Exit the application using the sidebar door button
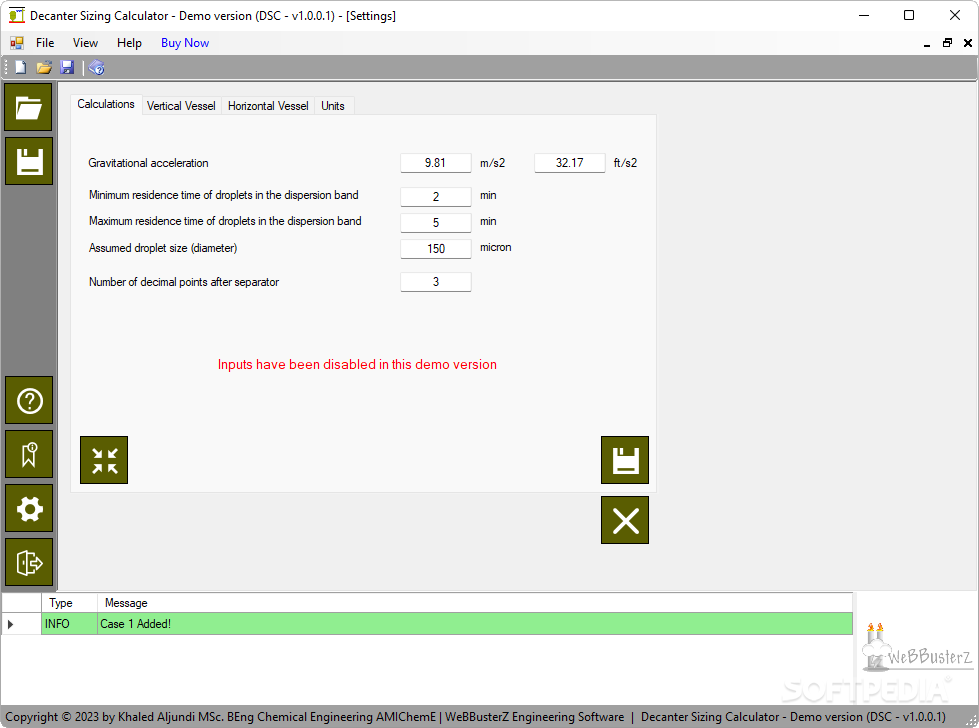The height and width of the screenshot is (728, 979). pyautogui.click(x=29, y=562)
